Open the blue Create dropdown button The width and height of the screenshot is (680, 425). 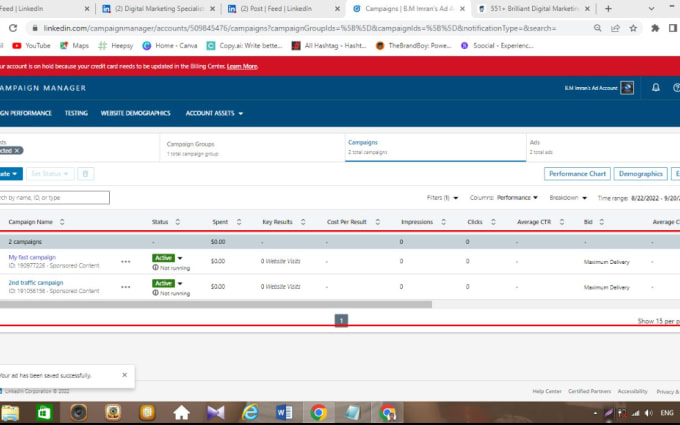coord(10,174)
